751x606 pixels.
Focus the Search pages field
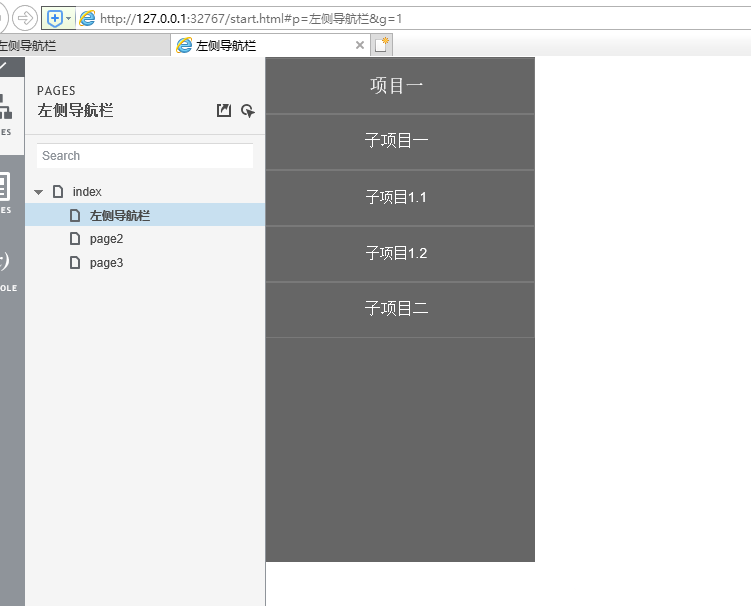(145, 156)
